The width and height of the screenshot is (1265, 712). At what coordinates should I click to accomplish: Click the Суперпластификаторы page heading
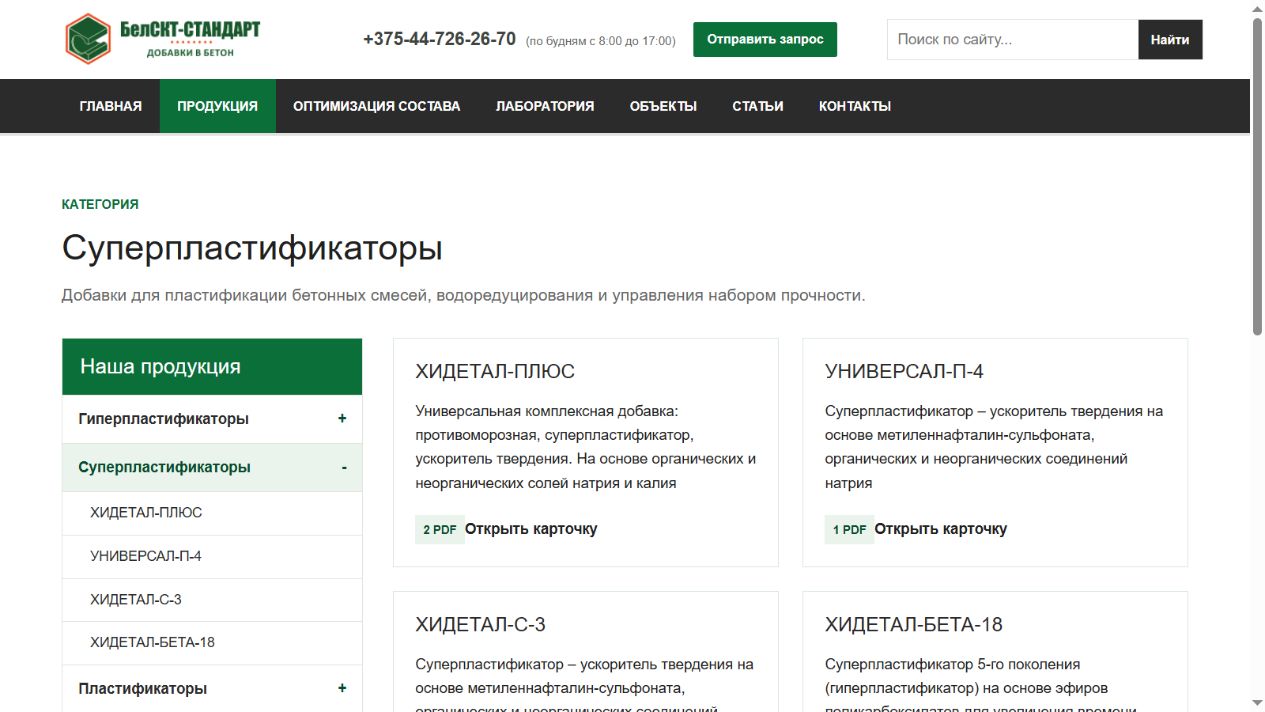[x=252, y=248]
